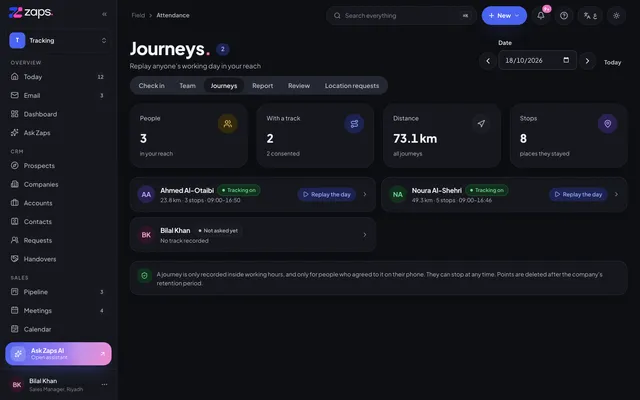
Task: Open Today in sidebar
Action: coord(58,77)
